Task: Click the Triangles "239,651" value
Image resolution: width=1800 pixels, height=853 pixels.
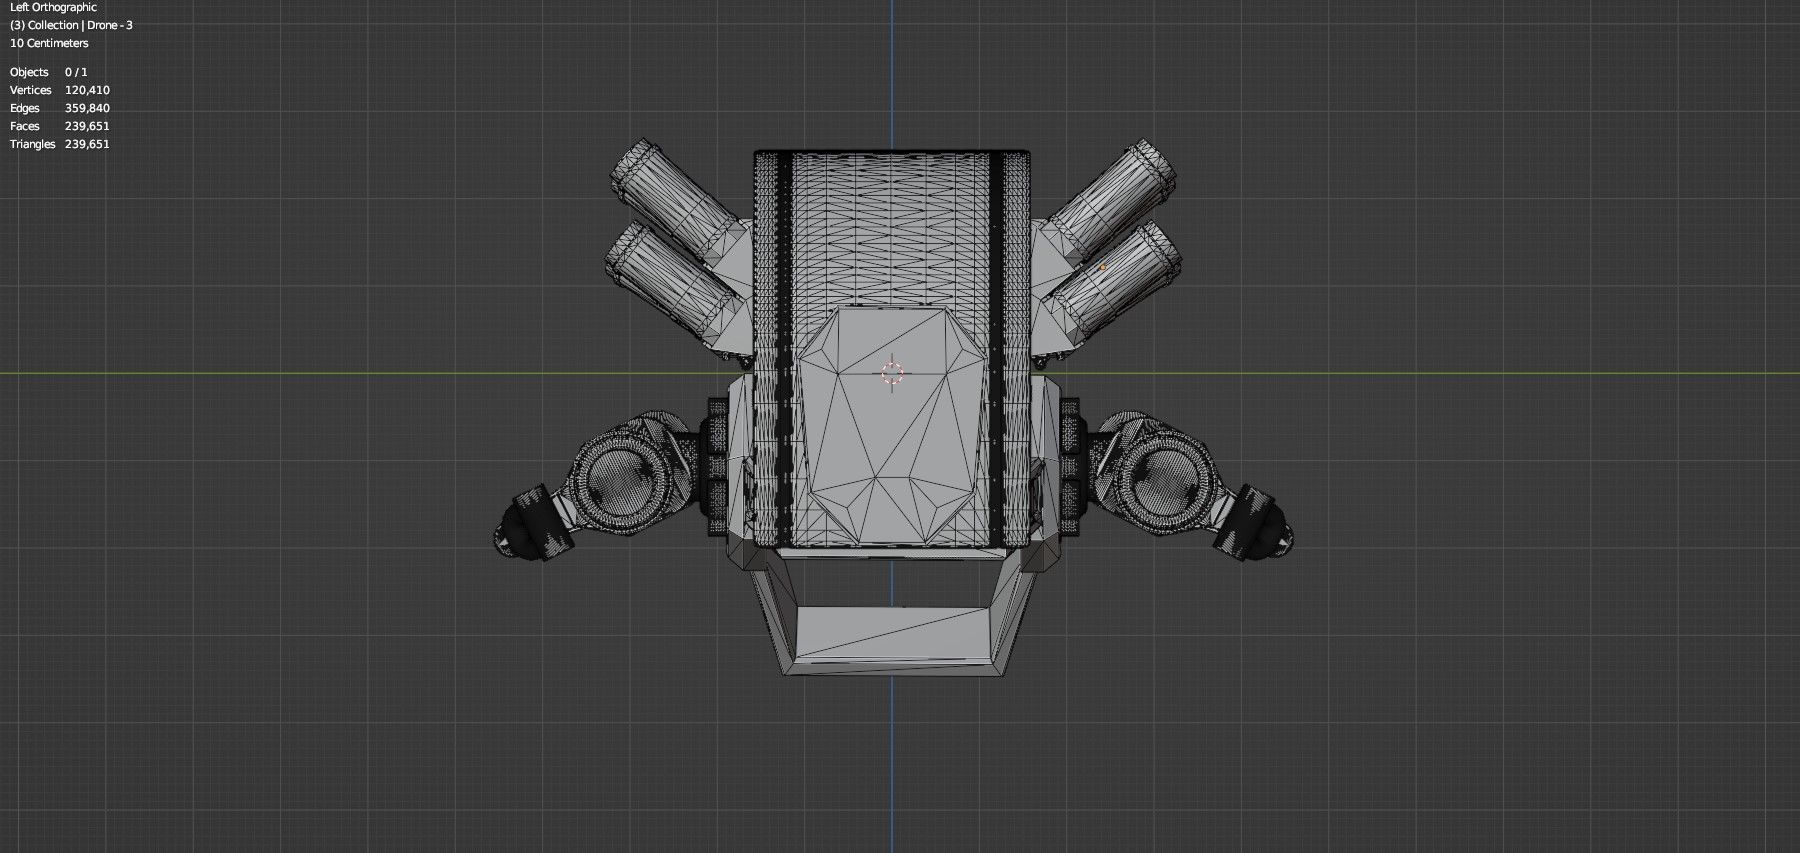Action: point(87,144)
